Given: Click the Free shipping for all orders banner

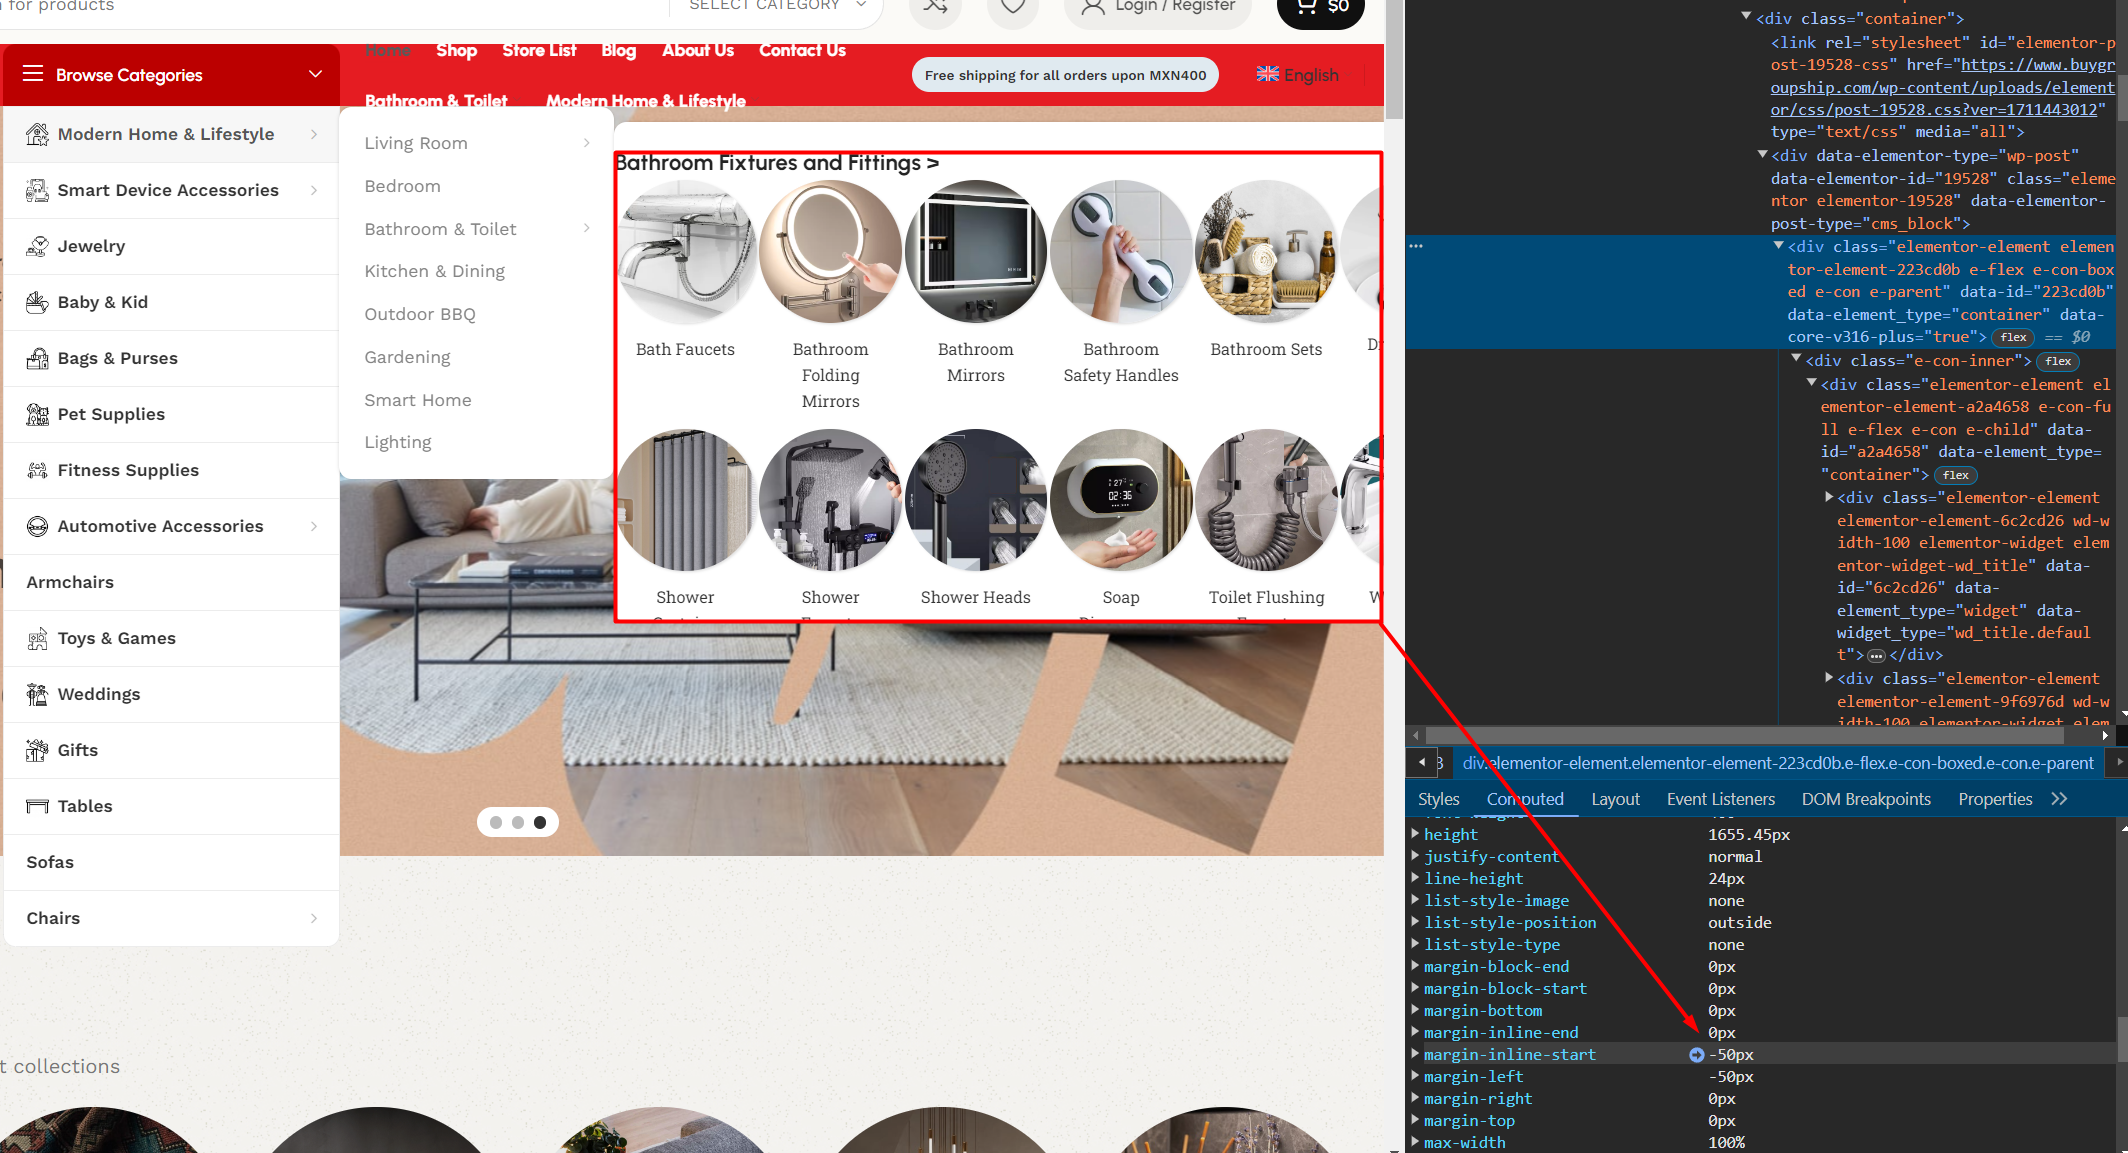Looking at the screenshot, I should pyautogui.click(x=1065, y=75).
